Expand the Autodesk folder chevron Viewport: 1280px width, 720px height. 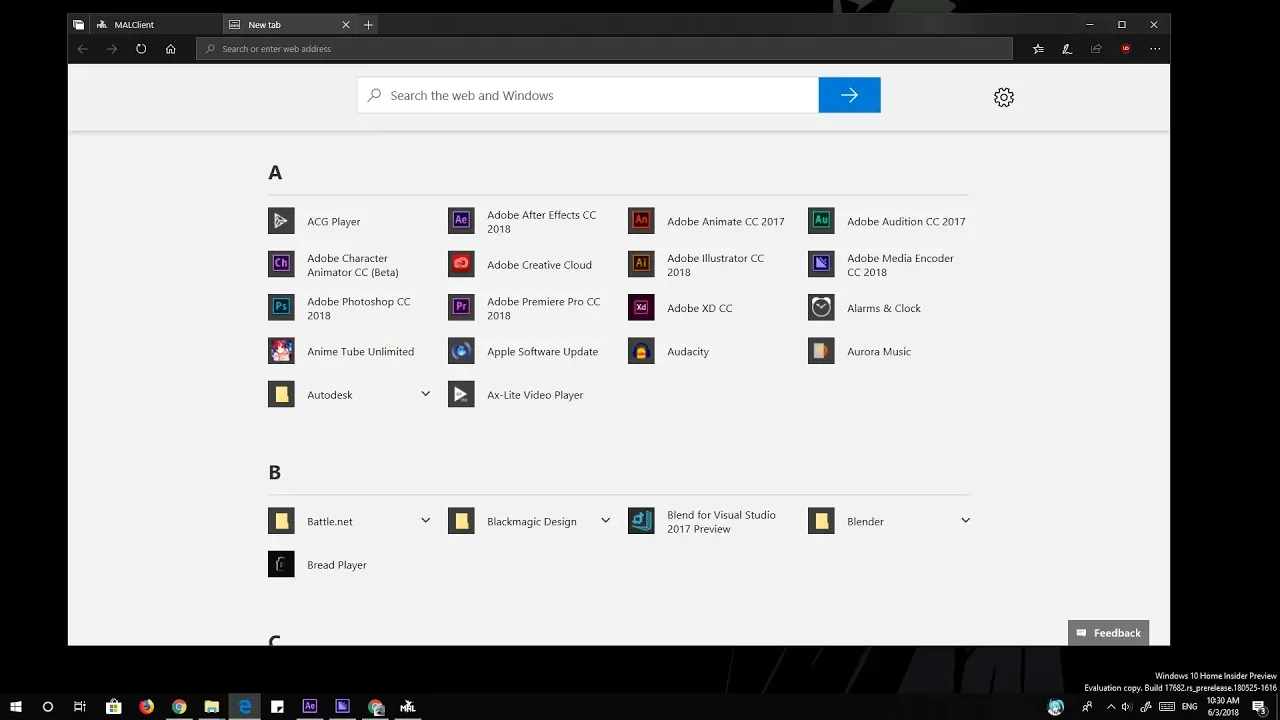pyautogui.click(x=425, y=394)
